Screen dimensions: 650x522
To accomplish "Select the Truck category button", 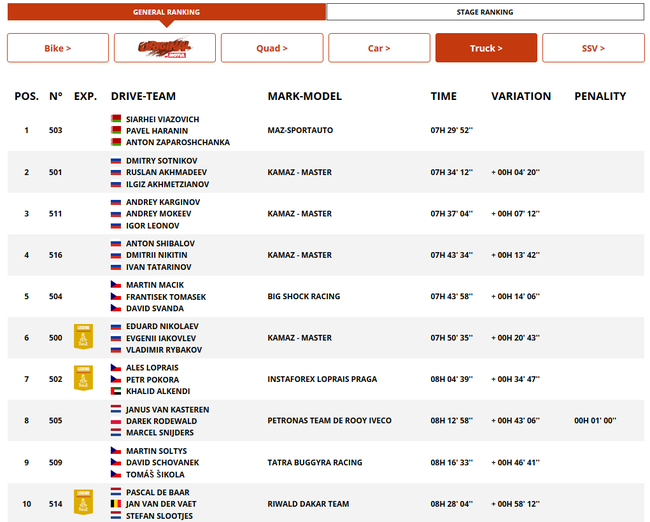I will (x=486, y=48).
